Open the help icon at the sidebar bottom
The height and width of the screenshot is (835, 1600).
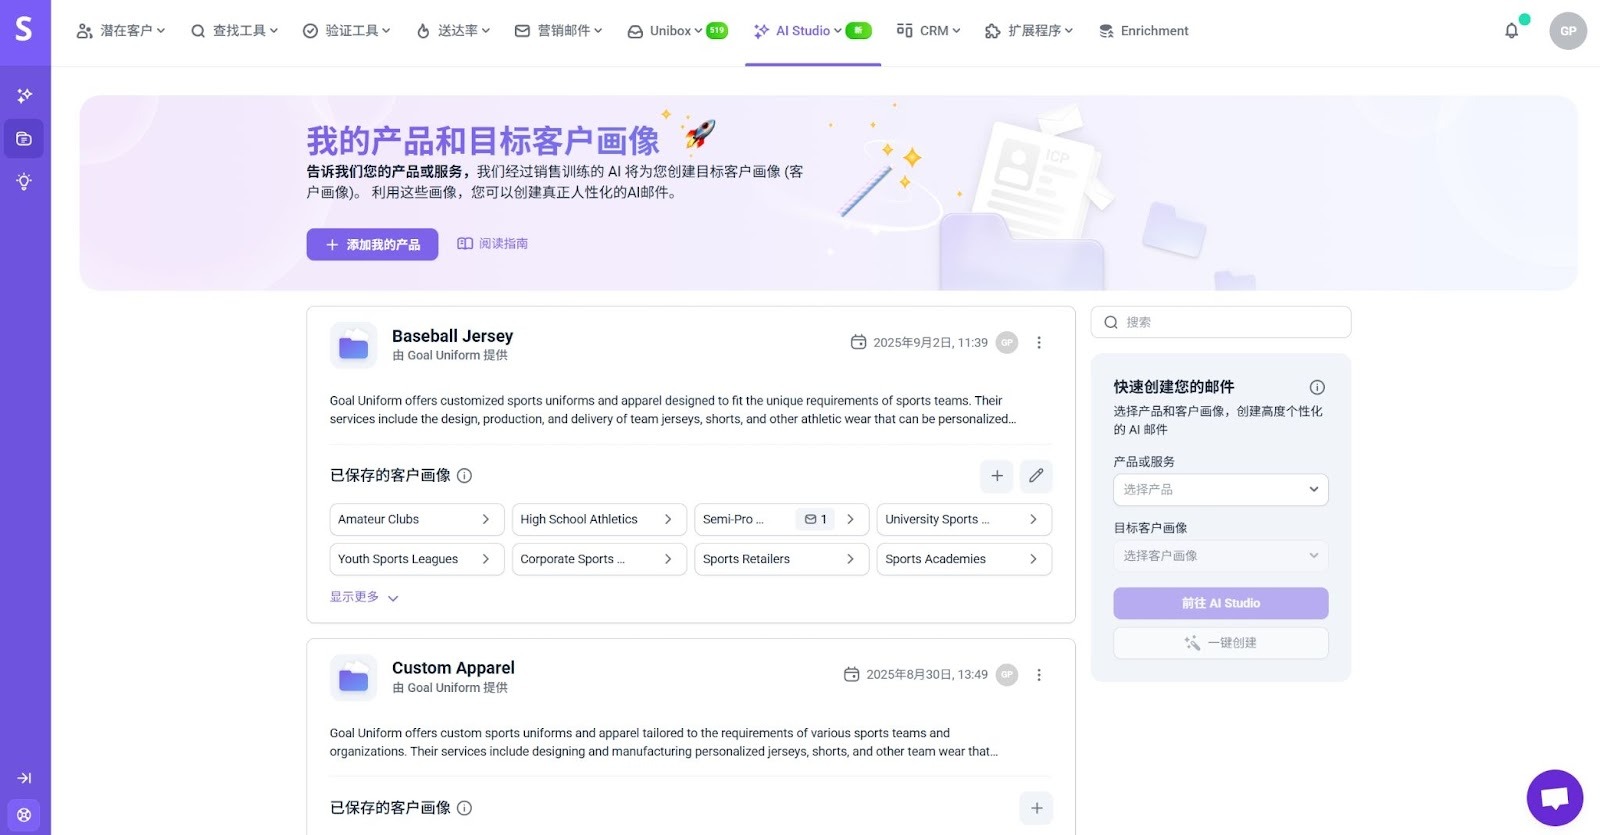(24, 815)
